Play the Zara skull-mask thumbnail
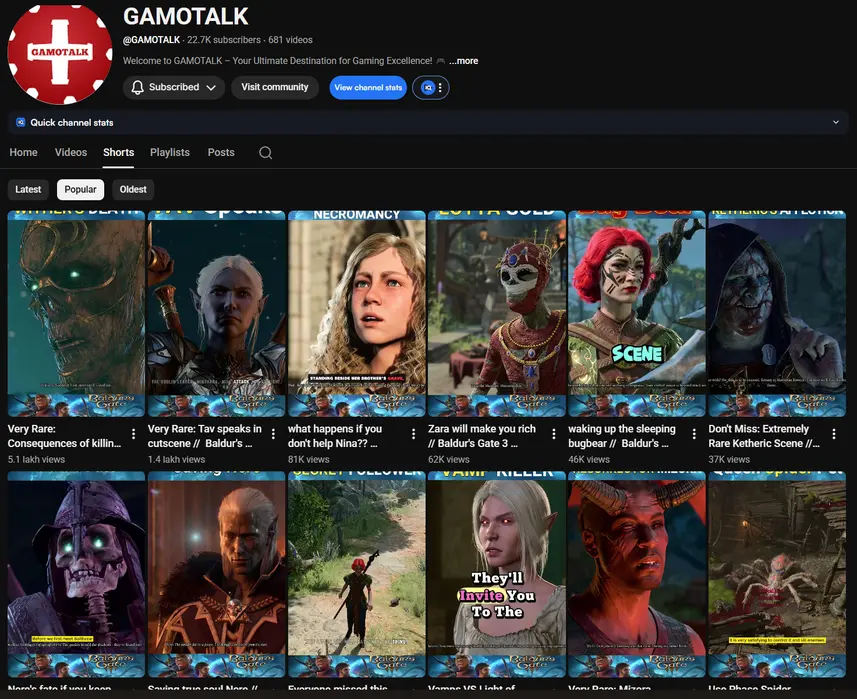 coord(497,314)
